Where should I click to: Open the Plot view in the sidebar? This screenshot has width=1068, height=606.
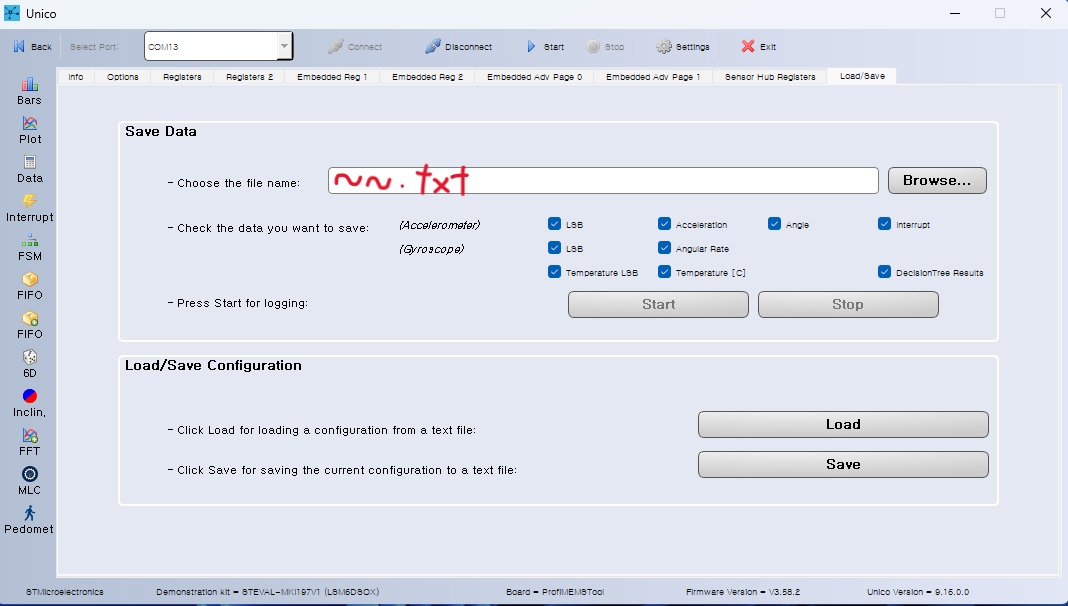(x=29, y=127)
